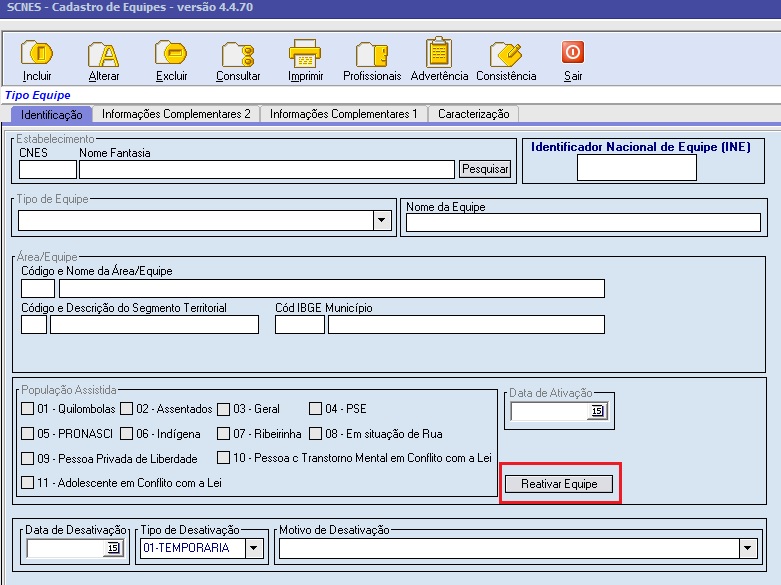Open the Tipo de Desativação dropdown
The height and width of the screenshot is (585, 781).
[x=254, y=548]
